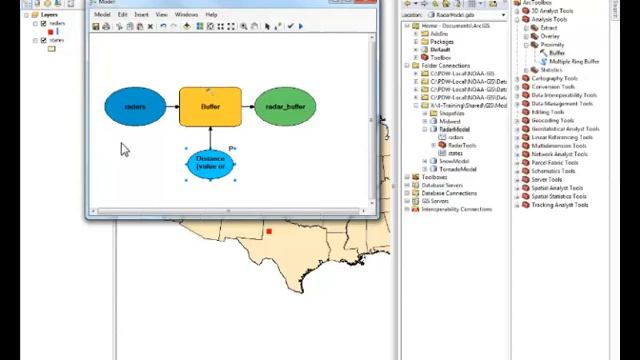Screen dimensions: 640x360
Task: Click the Full Extent model icon
Action: 210,27
